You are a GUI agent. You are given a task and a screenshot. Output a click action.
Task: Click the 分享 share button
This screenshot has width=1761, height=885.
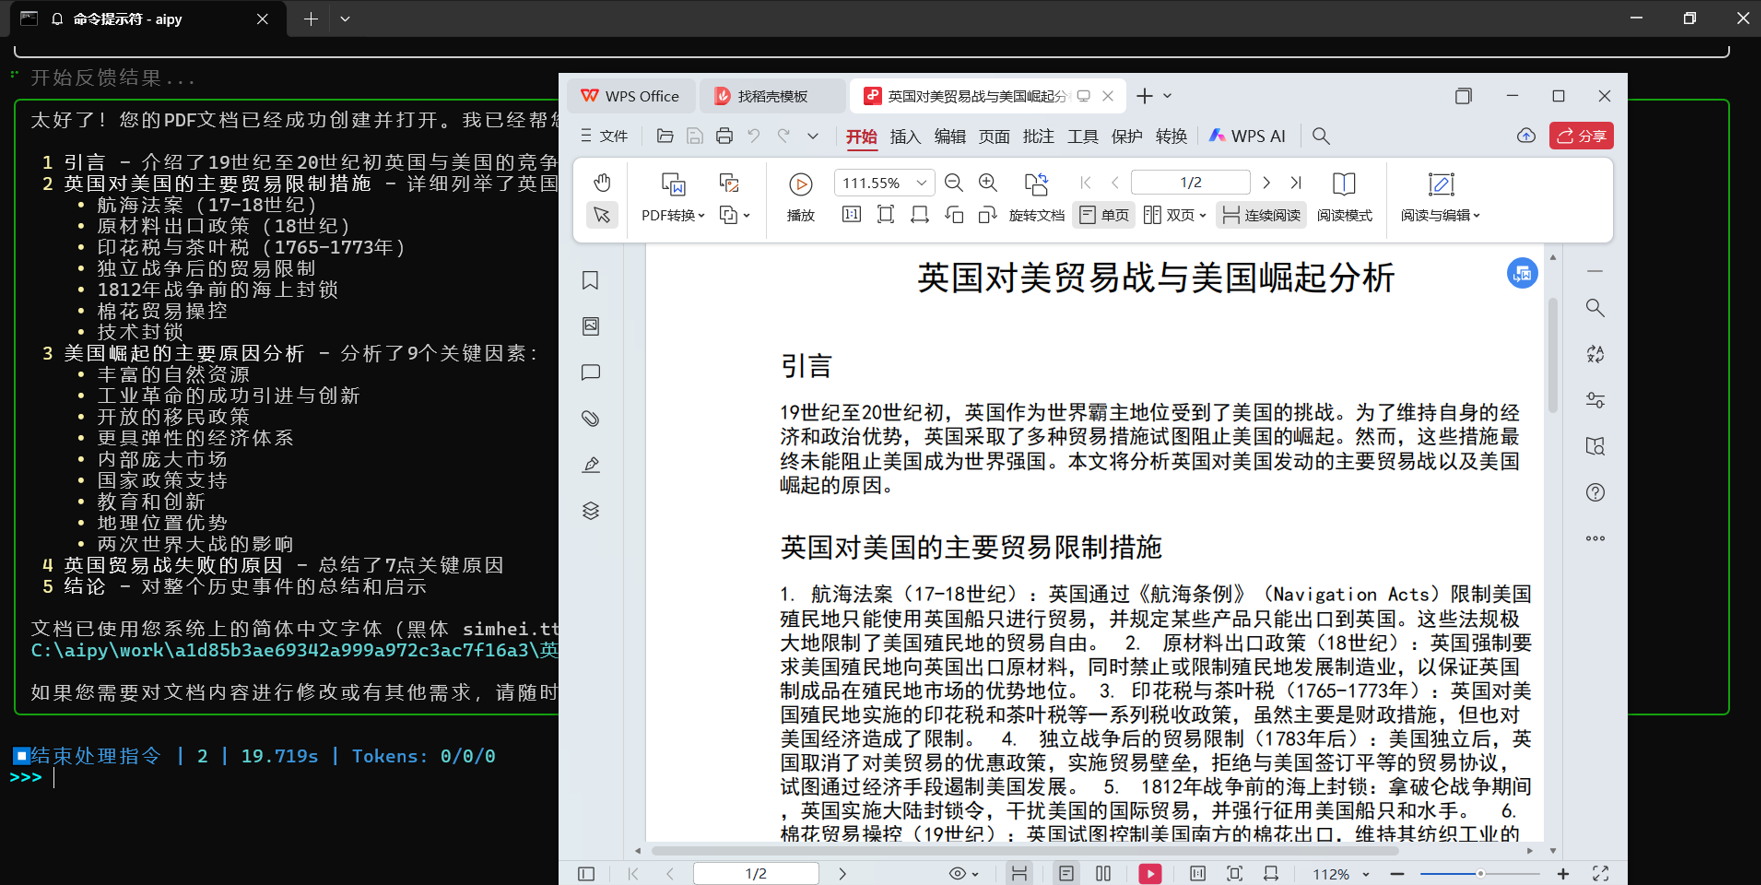[1581, 136]
